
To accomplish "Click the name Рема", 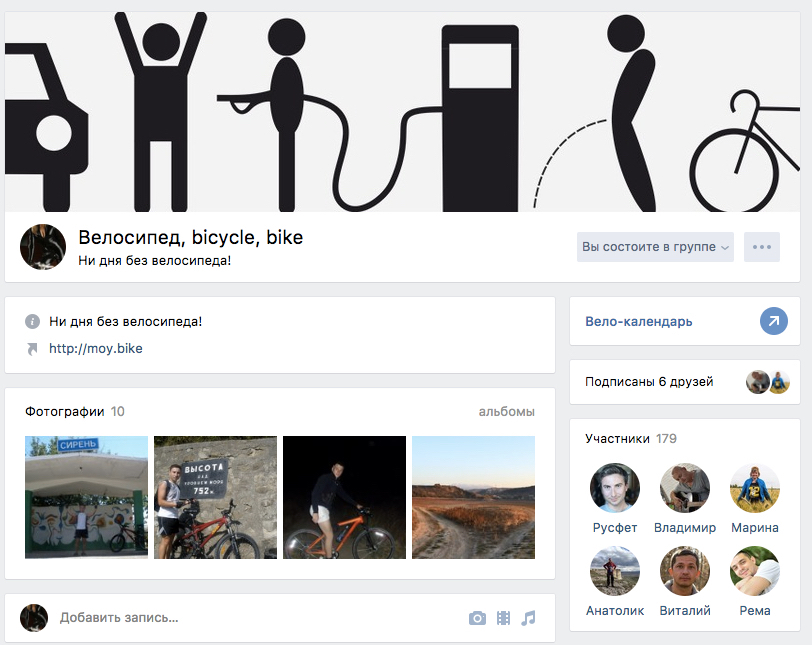I will [x=755, y=611].
